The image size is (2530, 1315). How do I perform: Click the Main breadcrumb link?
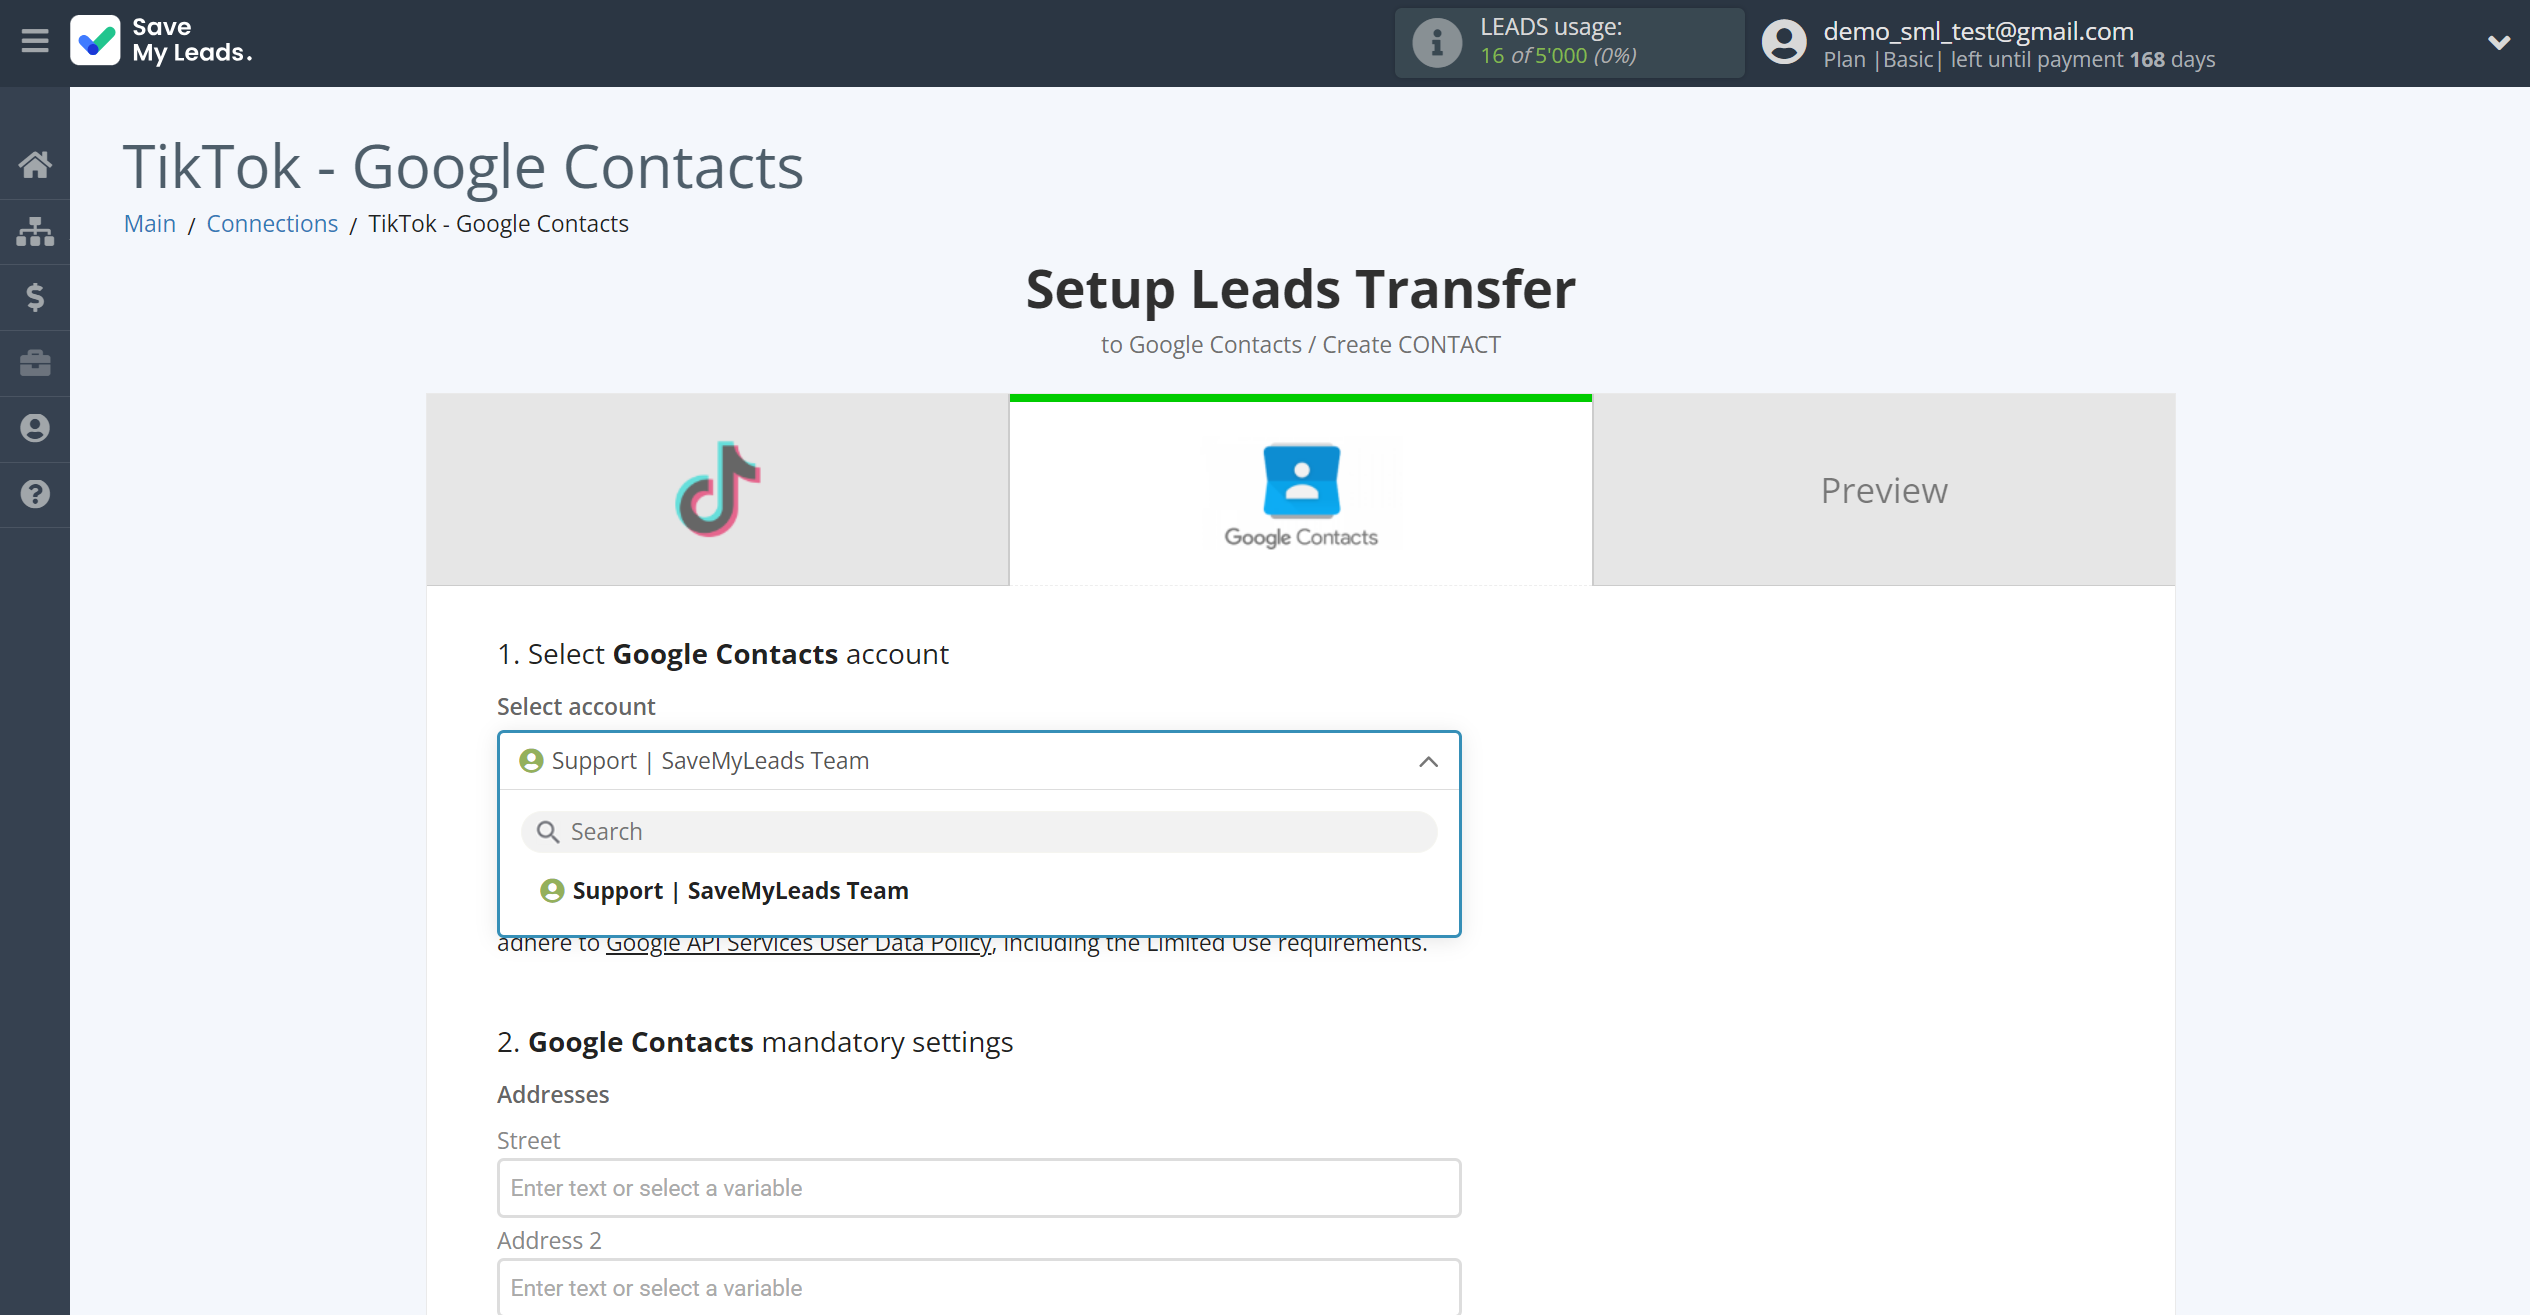149,223
